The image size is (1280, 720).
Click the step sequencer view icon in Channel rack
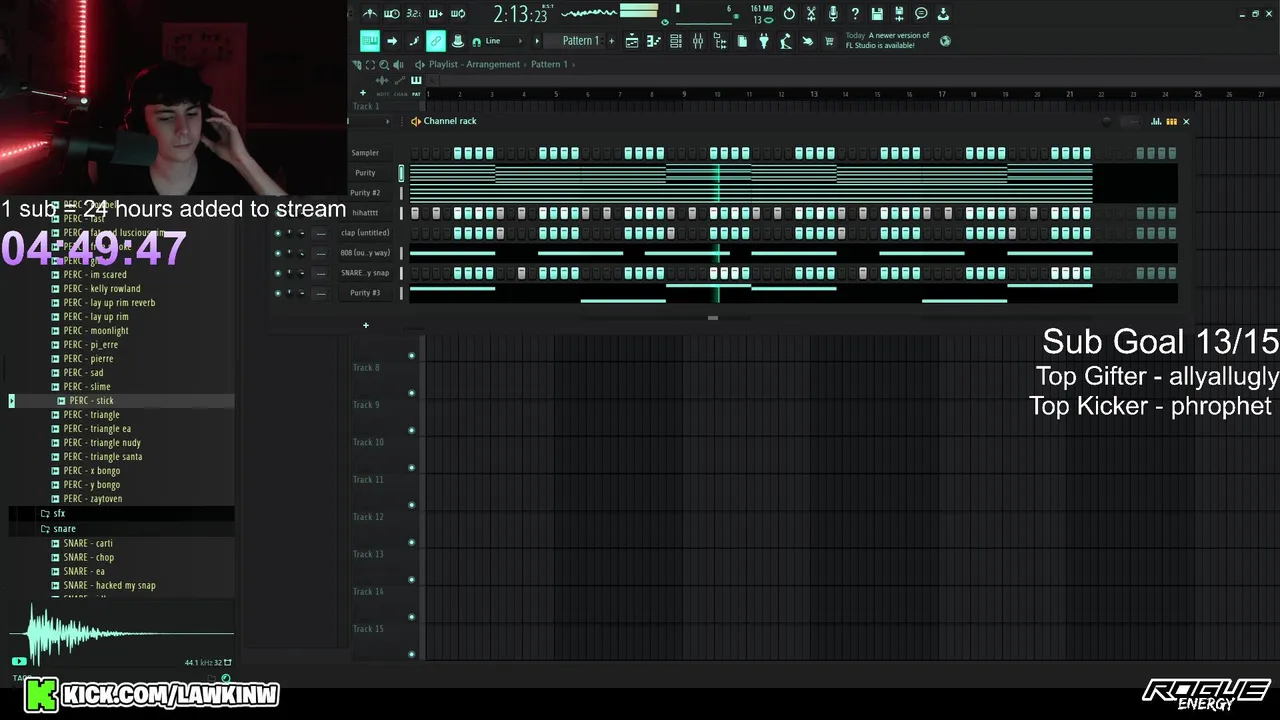pos(1171,121)
